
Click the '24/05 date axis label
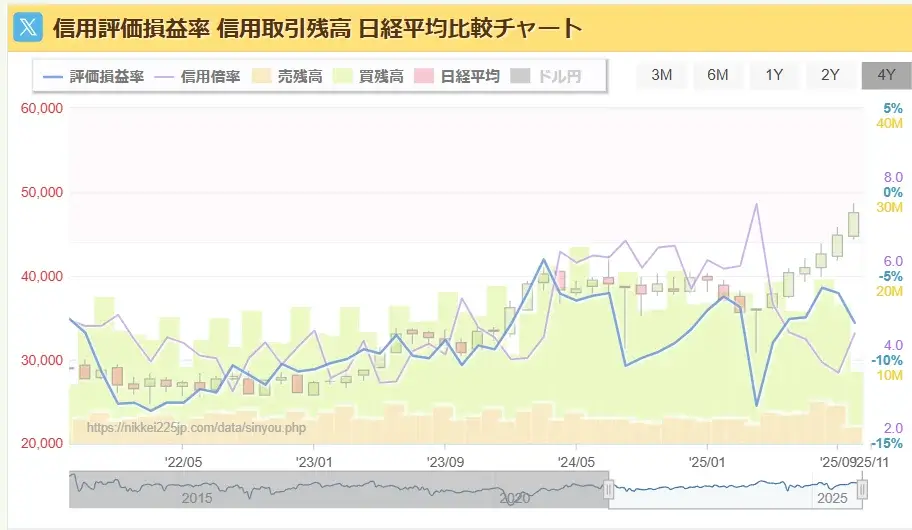point(574,462)
